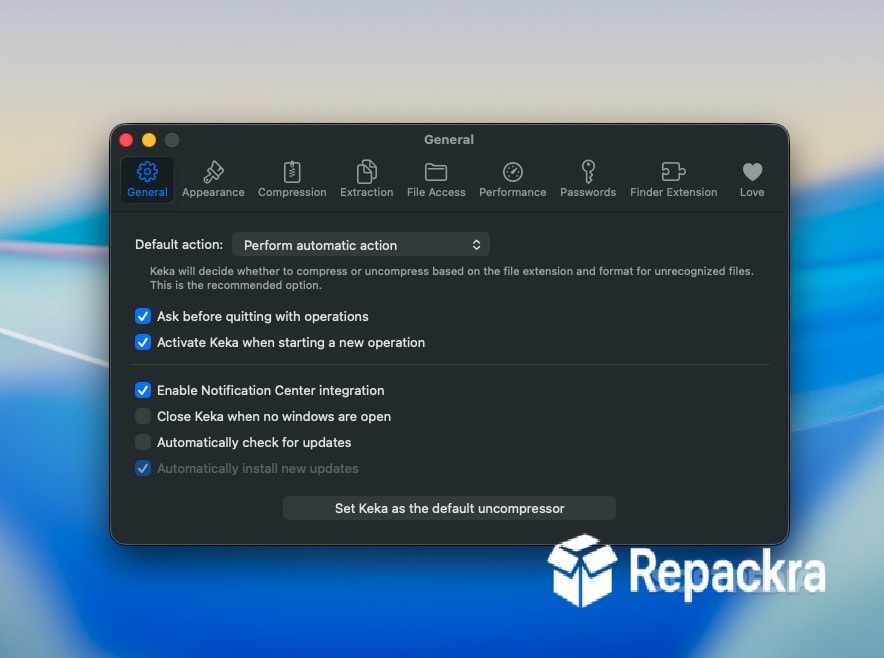The height and width of the screenshot is (658, 884).
Task: Open the Default action dropdown
Action: tap(361, 245)
